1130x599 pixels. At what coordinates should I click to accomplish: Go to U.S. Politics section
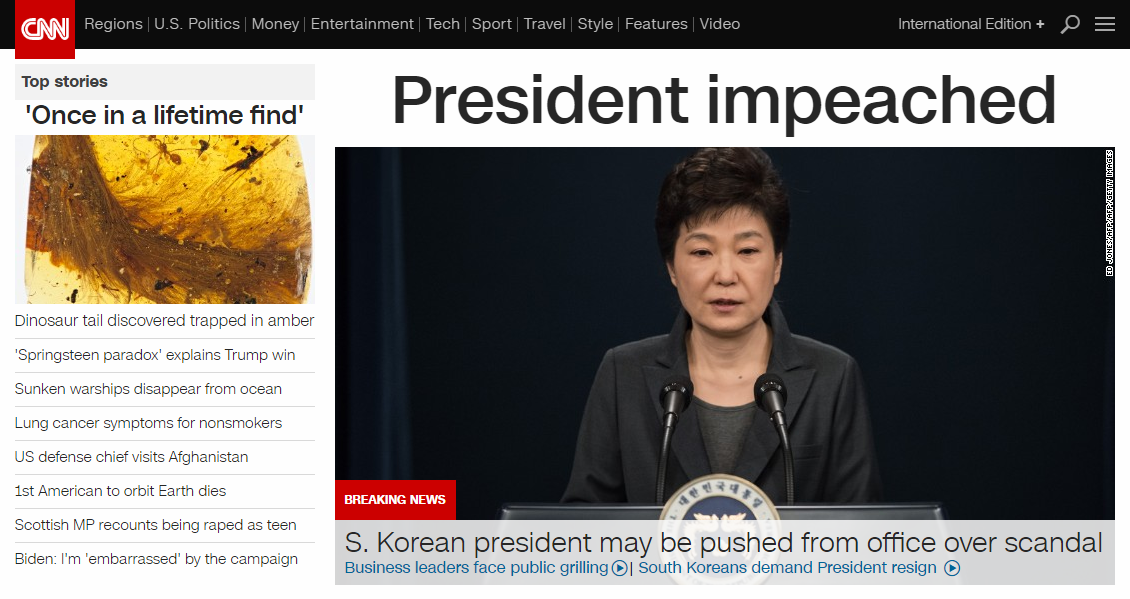197,25
